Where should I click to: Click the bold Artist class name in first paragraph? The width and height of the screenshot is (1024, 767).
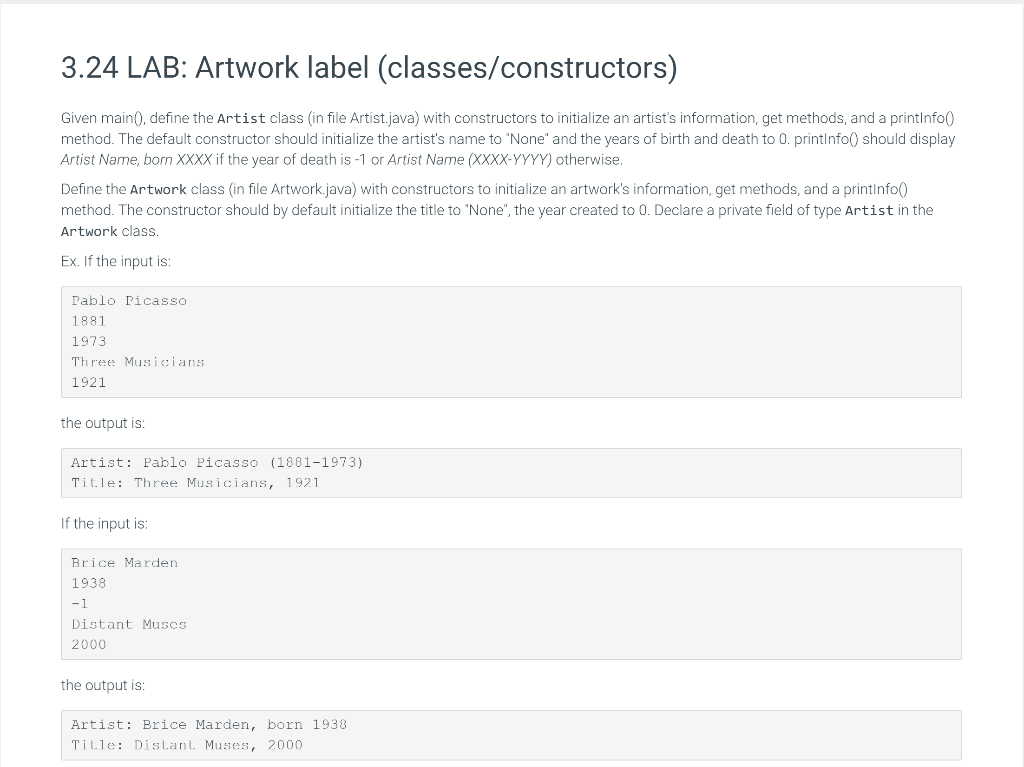241,118
